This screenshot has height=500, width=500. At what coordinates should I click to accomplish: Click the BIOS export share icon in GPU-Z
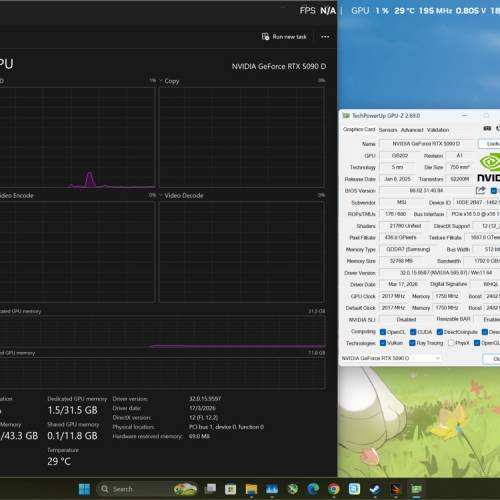click(480, 190)
